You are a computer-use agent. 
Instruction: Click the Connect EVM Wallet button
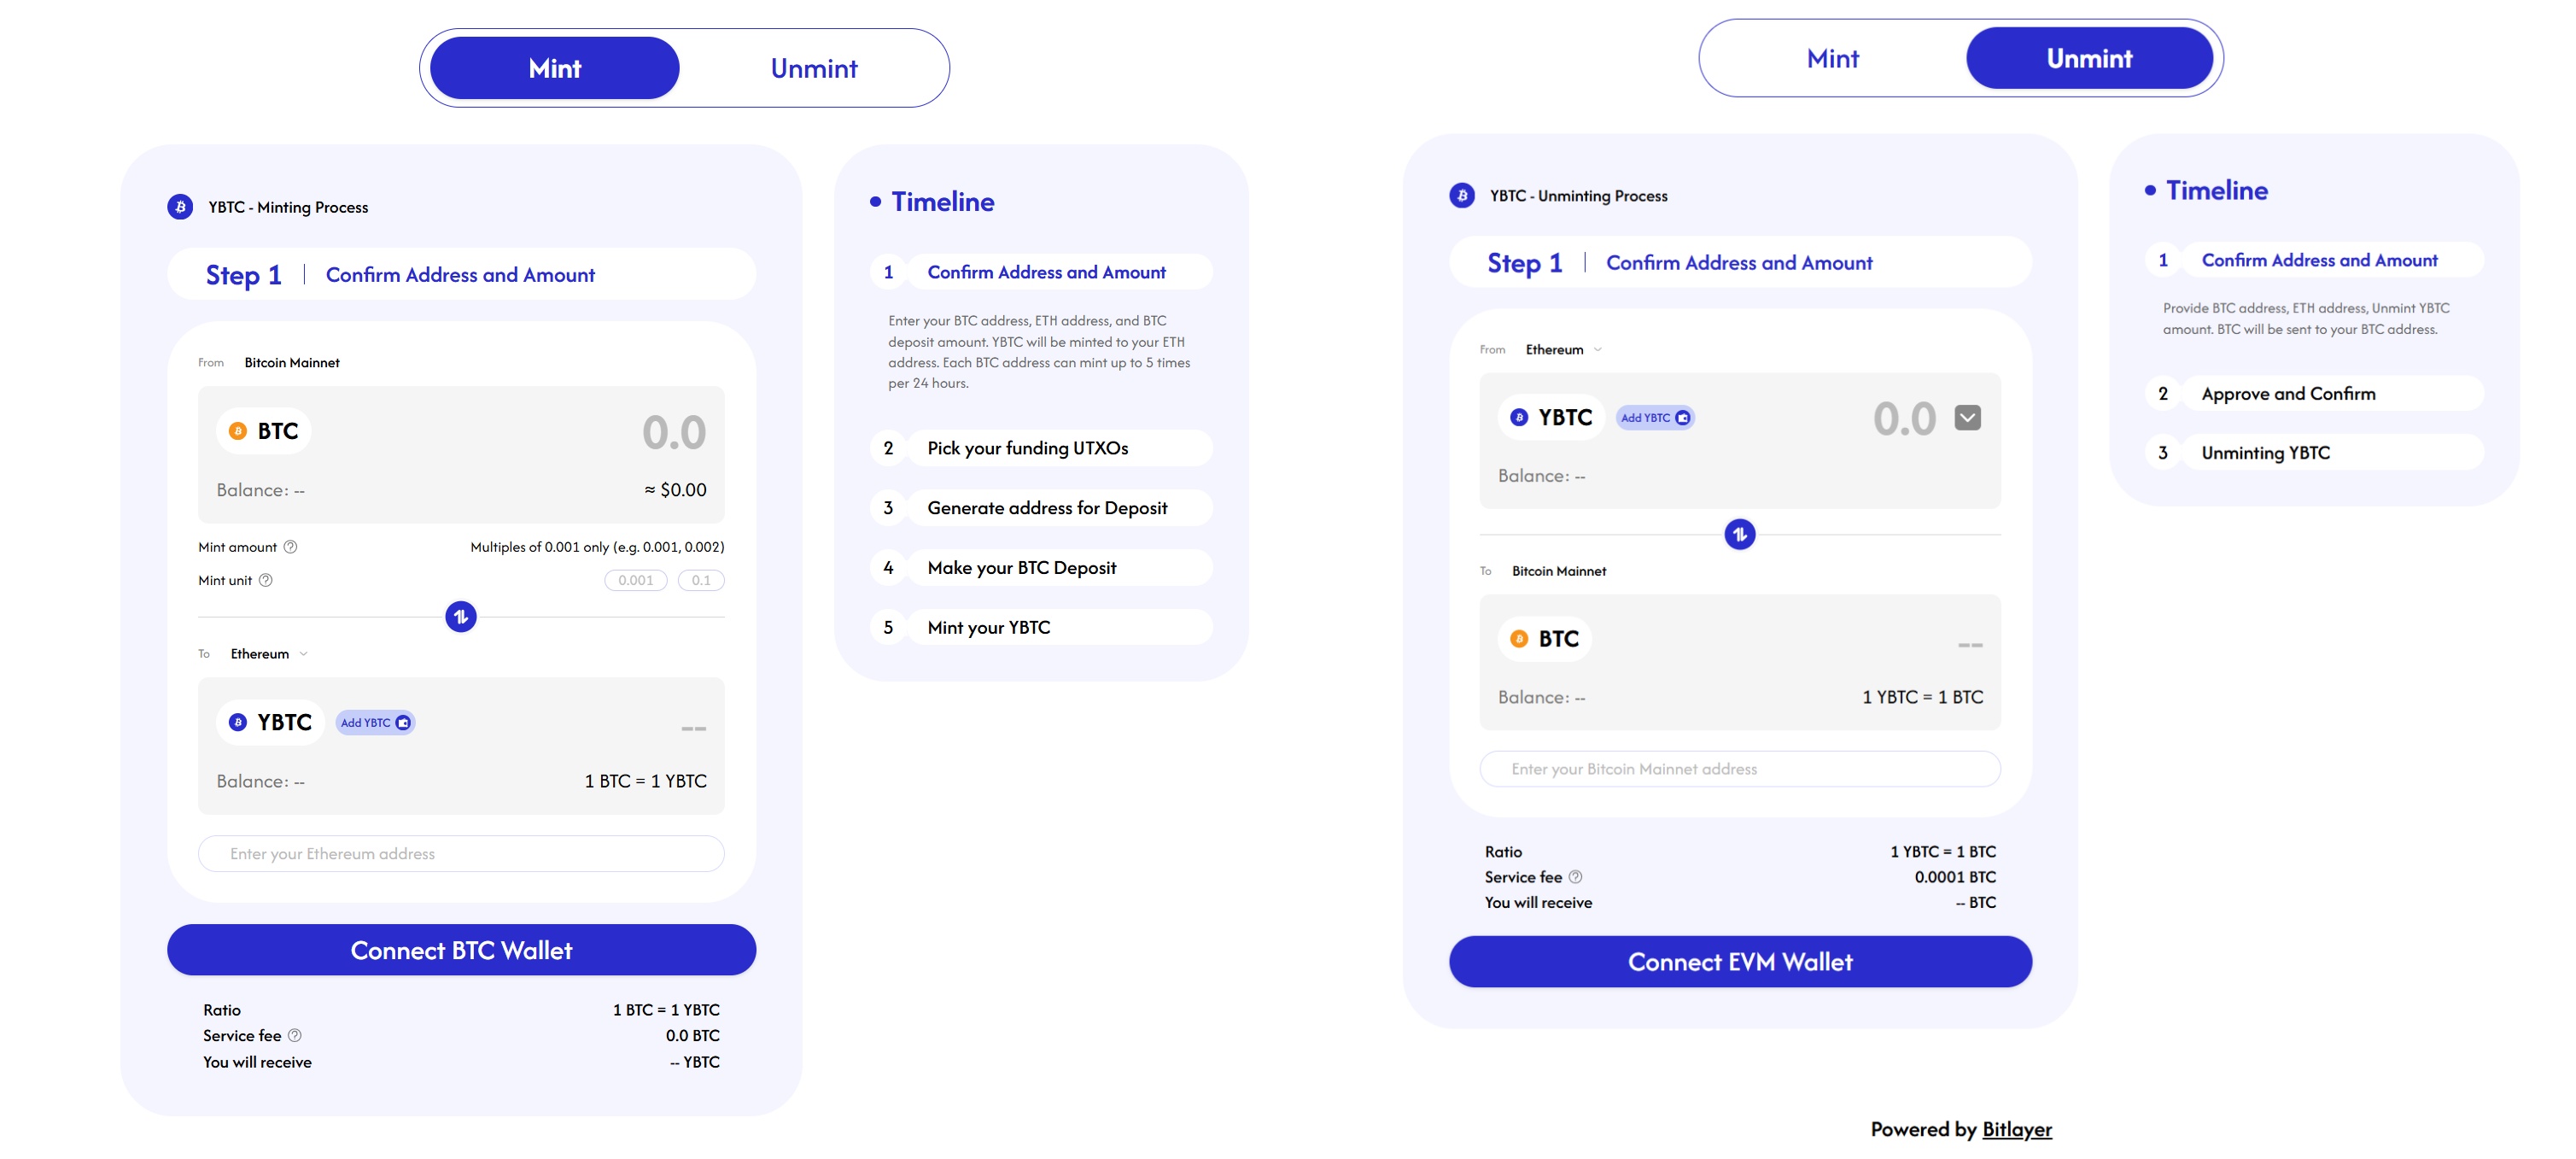tap(1739, 962)
